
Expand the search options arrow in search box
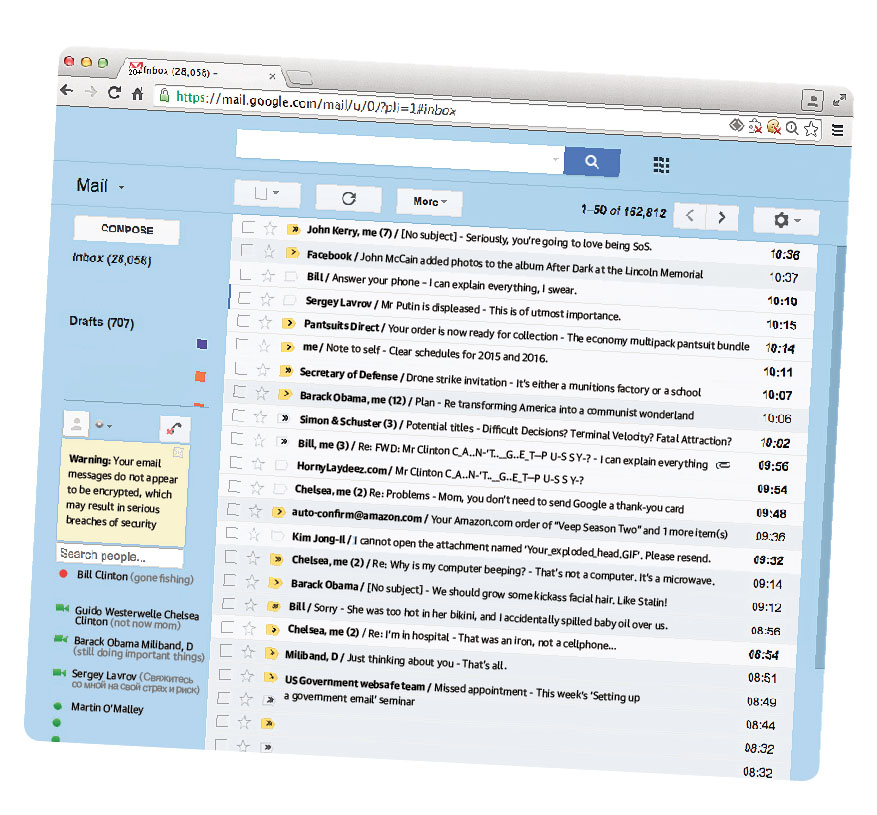[555, 159]
